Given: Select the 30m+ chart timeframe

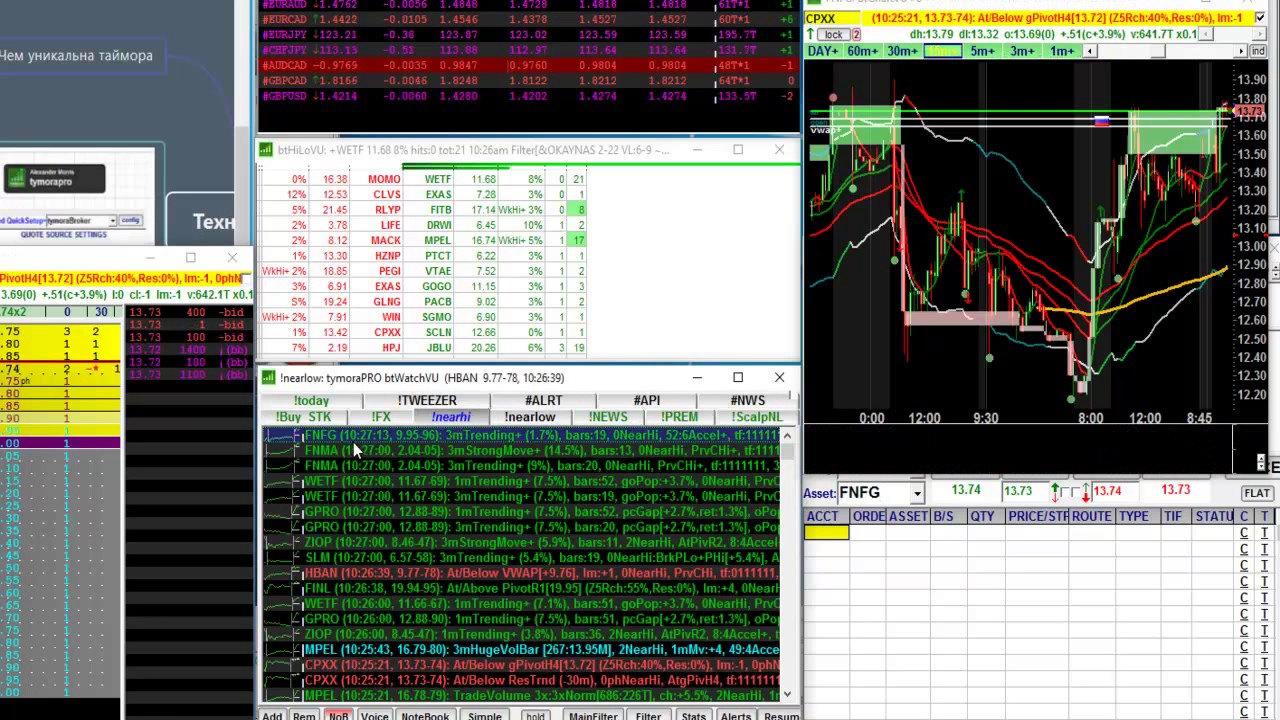Looking at the screenshot, I should click(902, 51).
